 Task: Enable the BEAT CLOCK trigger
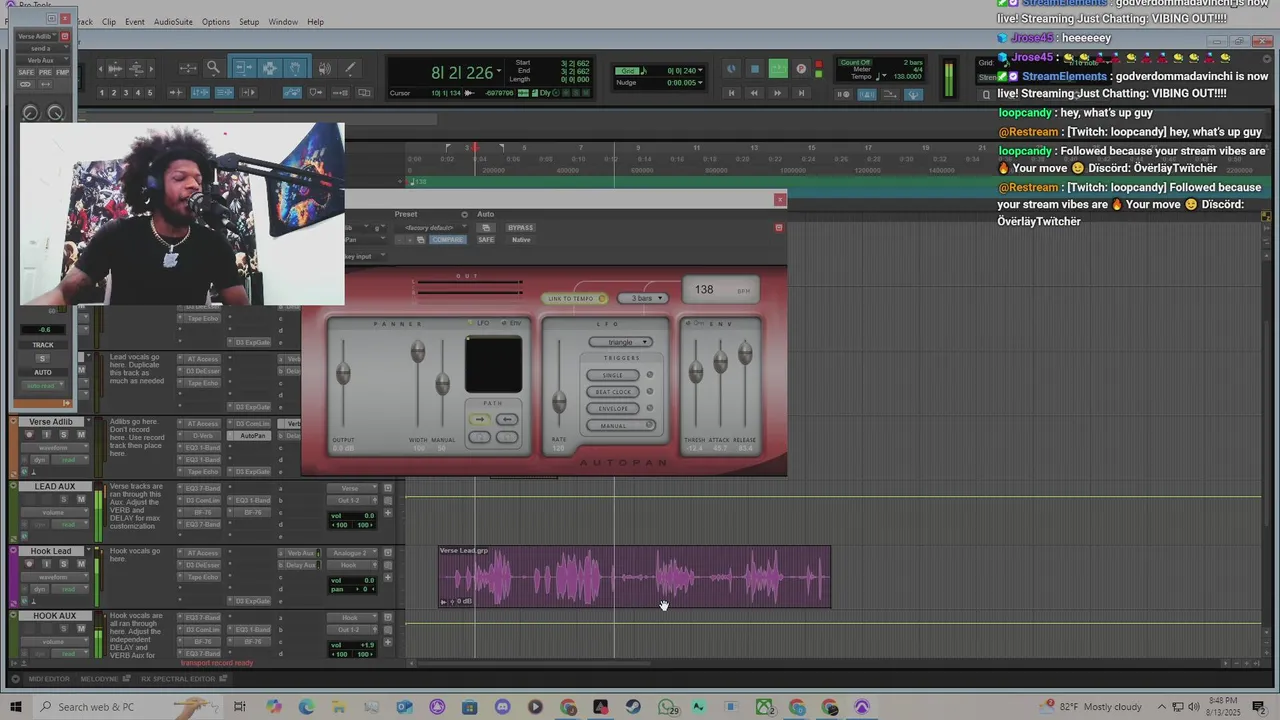[x=614, y=392]
